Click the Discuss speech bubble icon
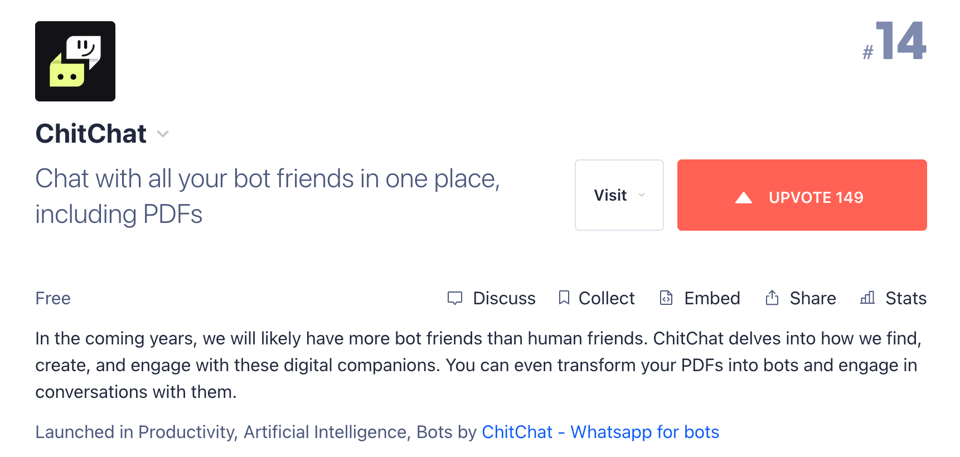 (x=455, y=298)
